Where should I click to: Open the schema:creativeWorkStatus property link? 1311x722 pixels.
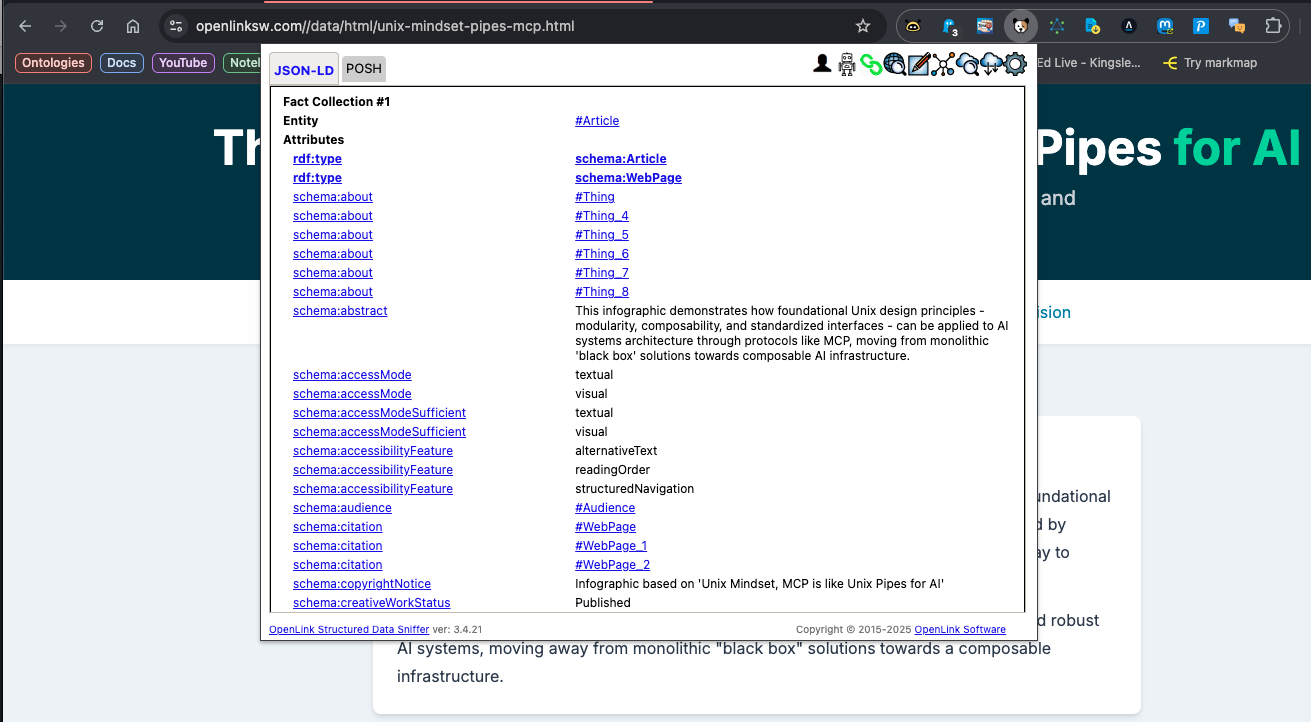[371, 603]
